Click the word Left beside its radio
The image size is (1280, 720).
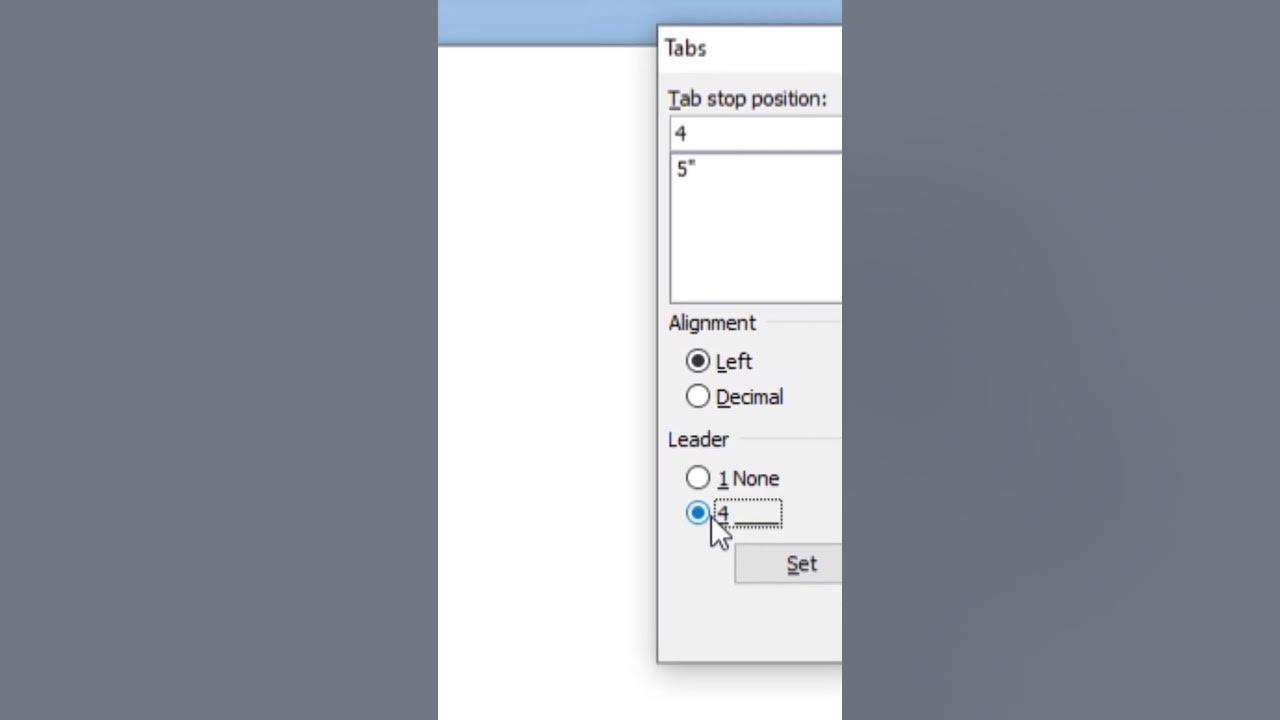point(734,362)
